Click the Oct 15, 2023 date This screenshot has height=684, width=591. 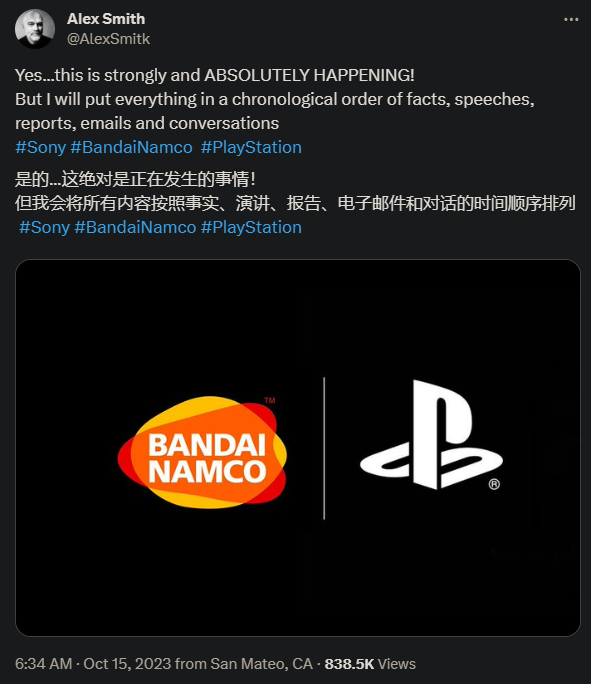point(127,664)
